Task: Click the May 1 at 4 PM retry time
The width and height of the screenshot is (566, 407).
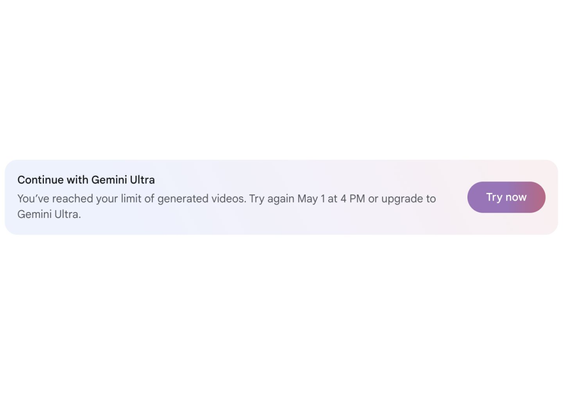Action: click(331, 199)
